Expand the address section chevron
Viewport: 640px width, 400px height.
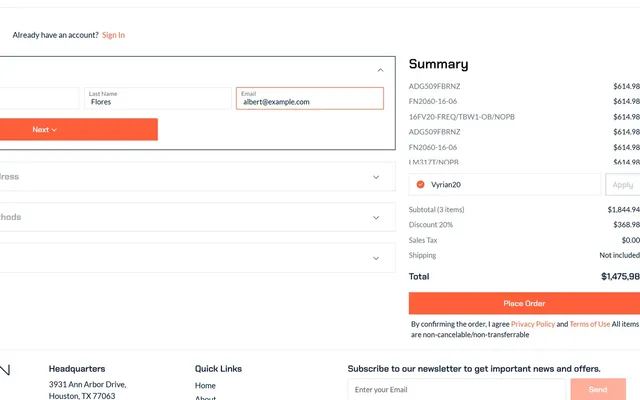click(376, 177)
